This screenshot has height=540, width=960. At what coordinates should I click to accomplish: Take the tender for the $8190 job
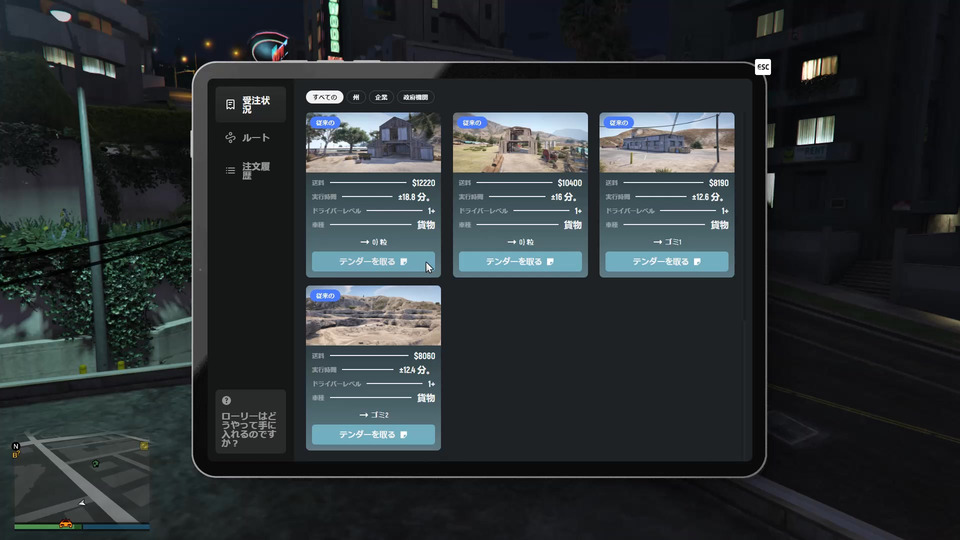tap(667, 261)
